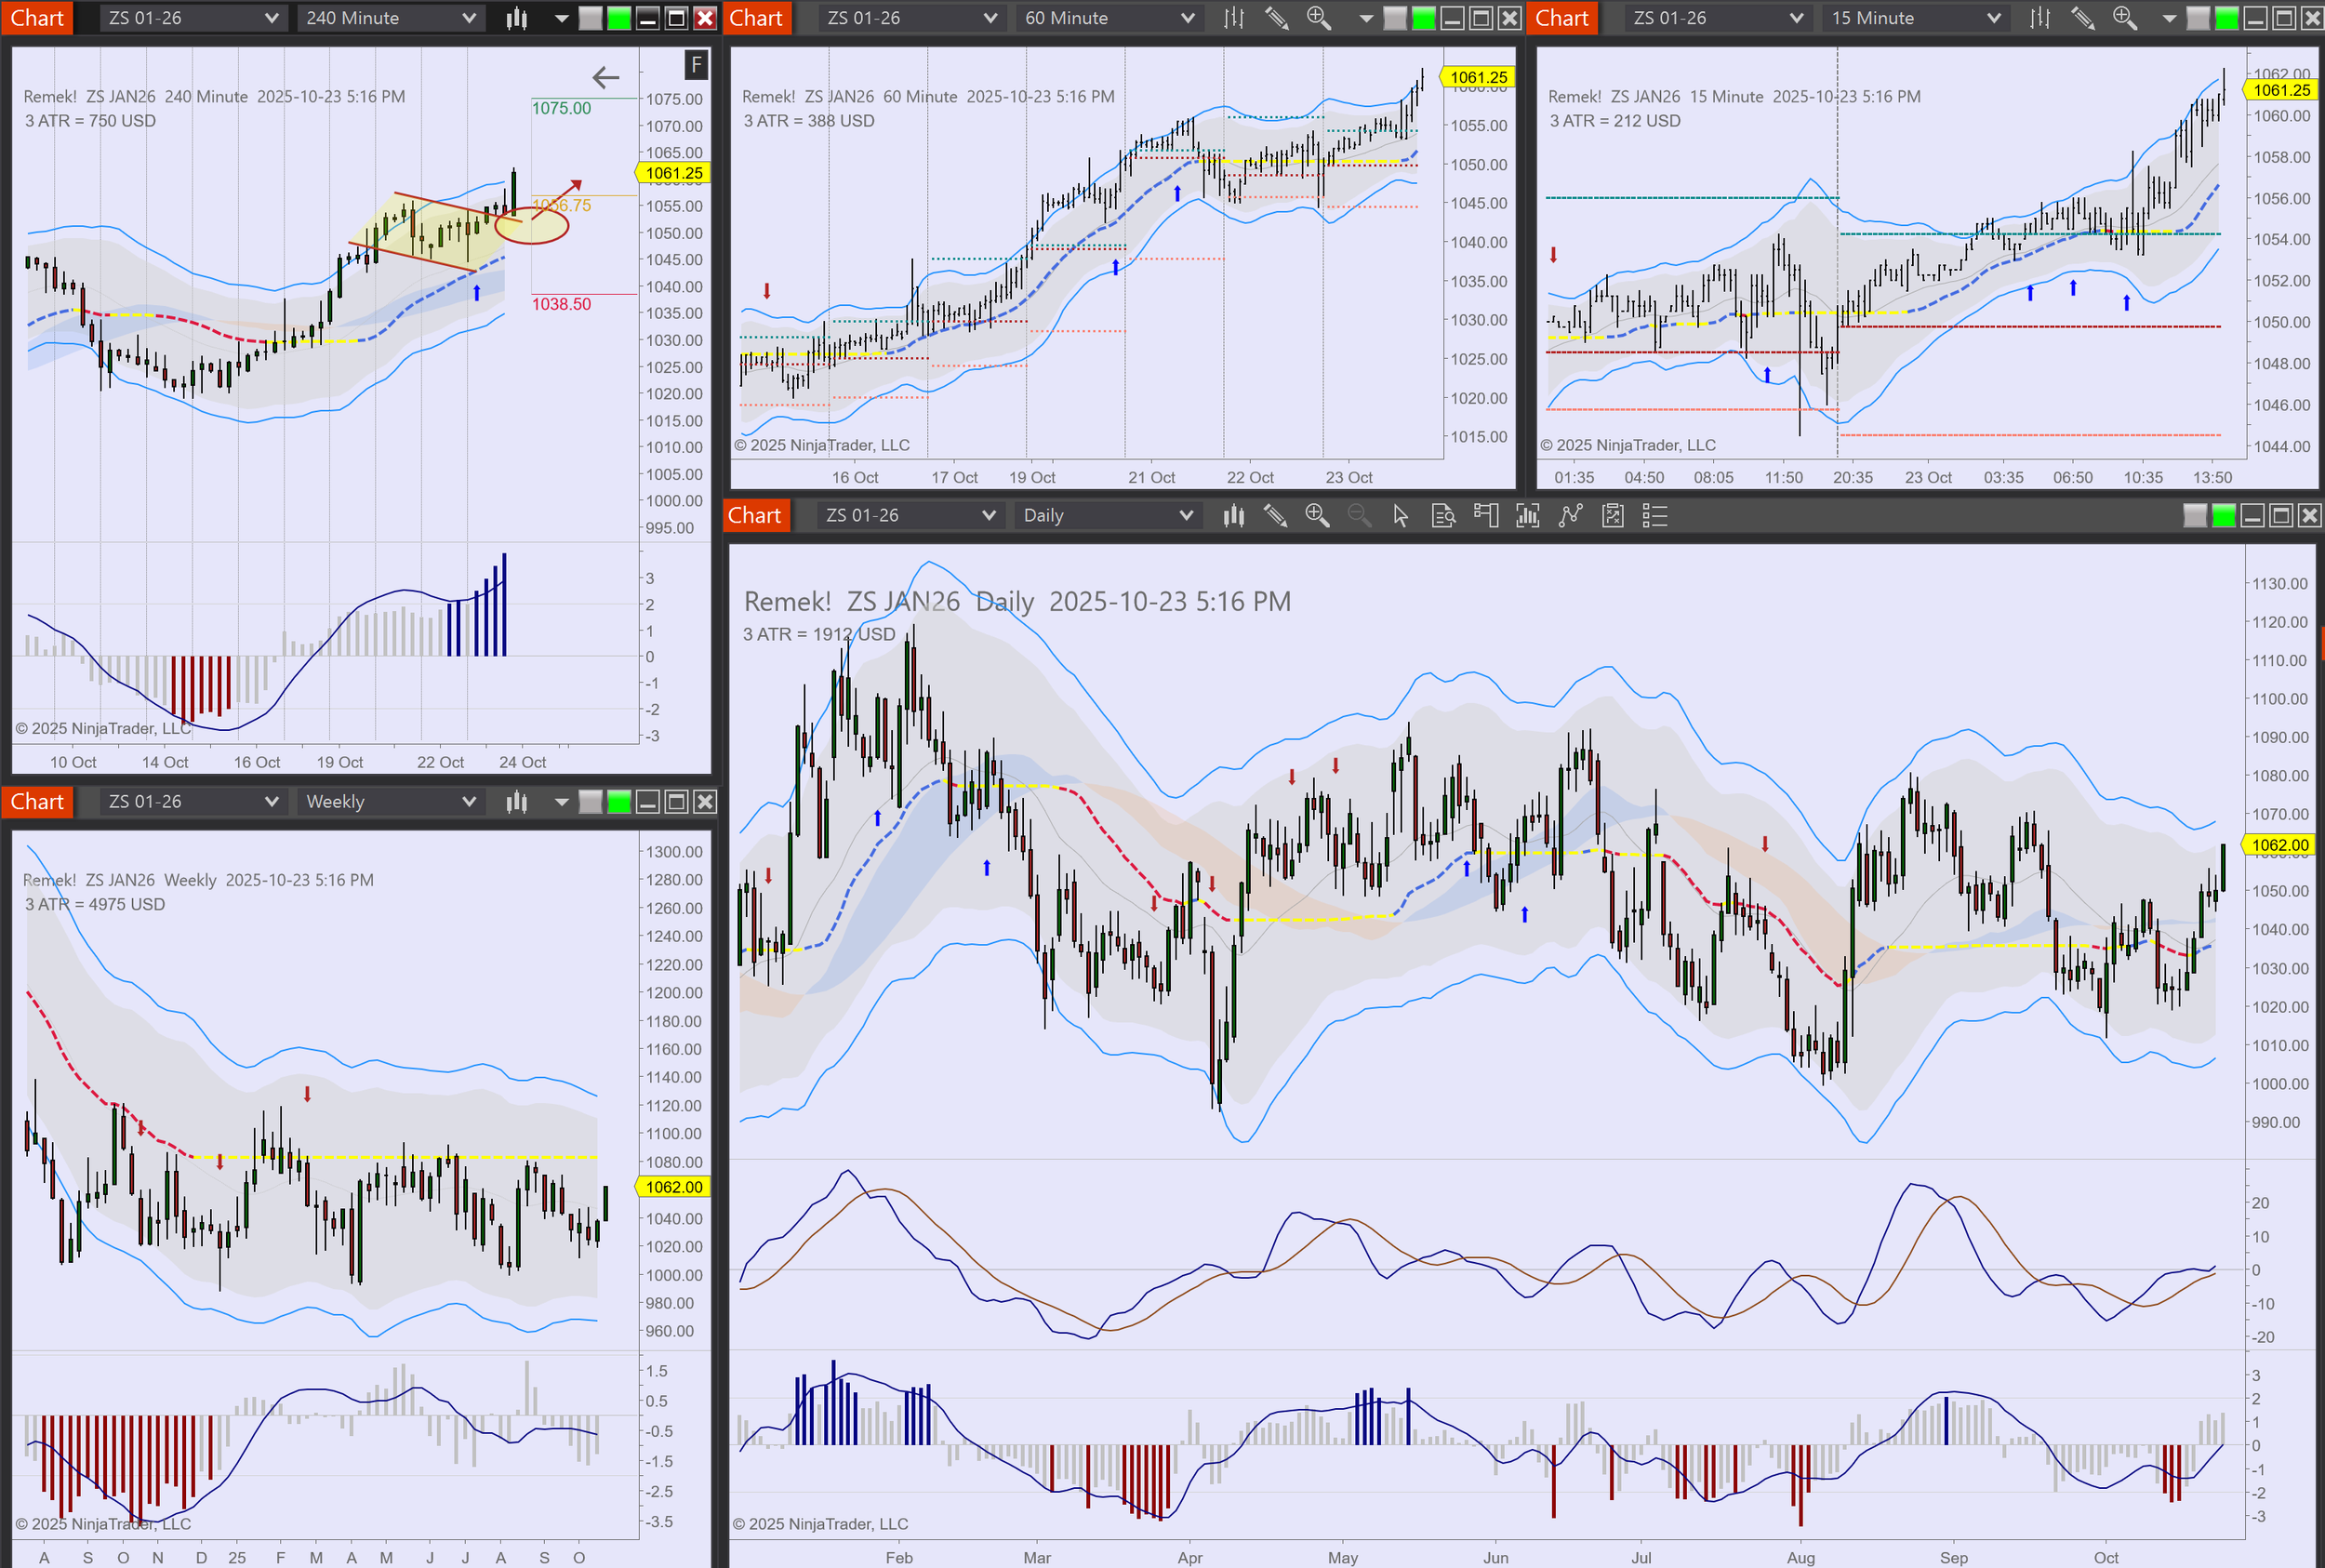Click back arrow on 240 Minute chart
This screenshot has width=2325, height=1568.
tap(606, 77)
